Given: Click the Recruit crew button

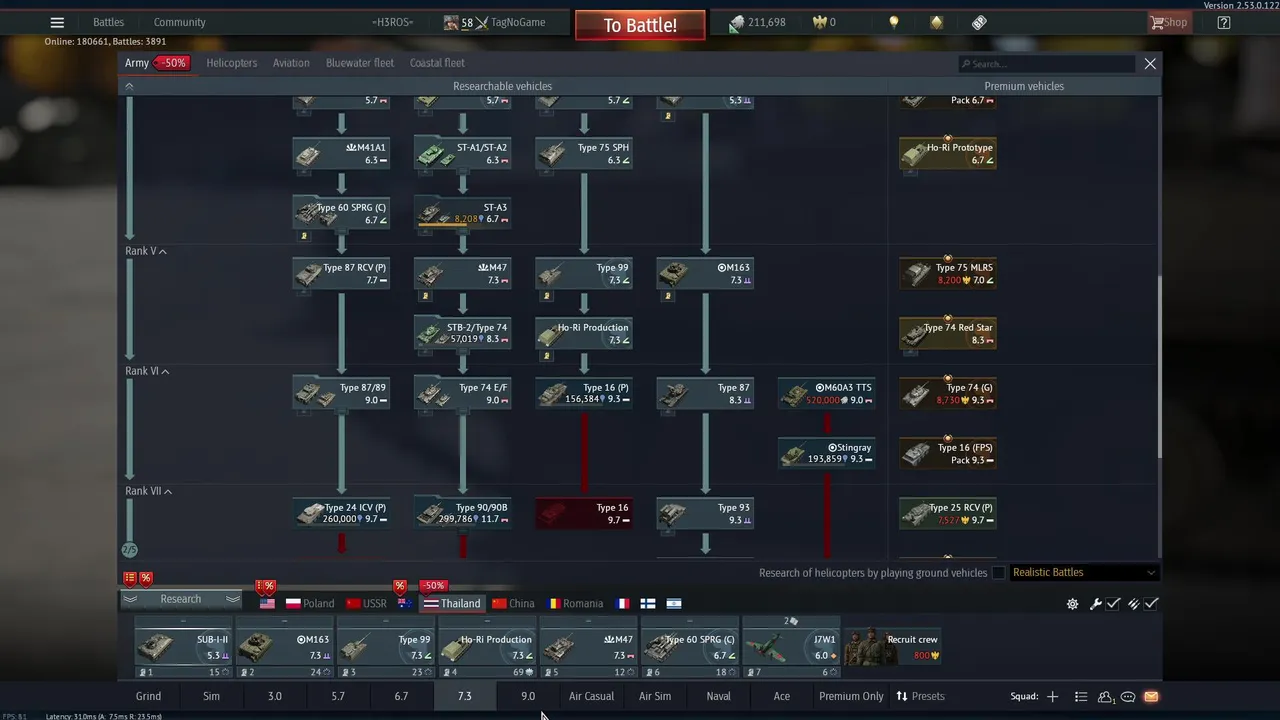Looking at the screenshot, I should tap(892, 645).
